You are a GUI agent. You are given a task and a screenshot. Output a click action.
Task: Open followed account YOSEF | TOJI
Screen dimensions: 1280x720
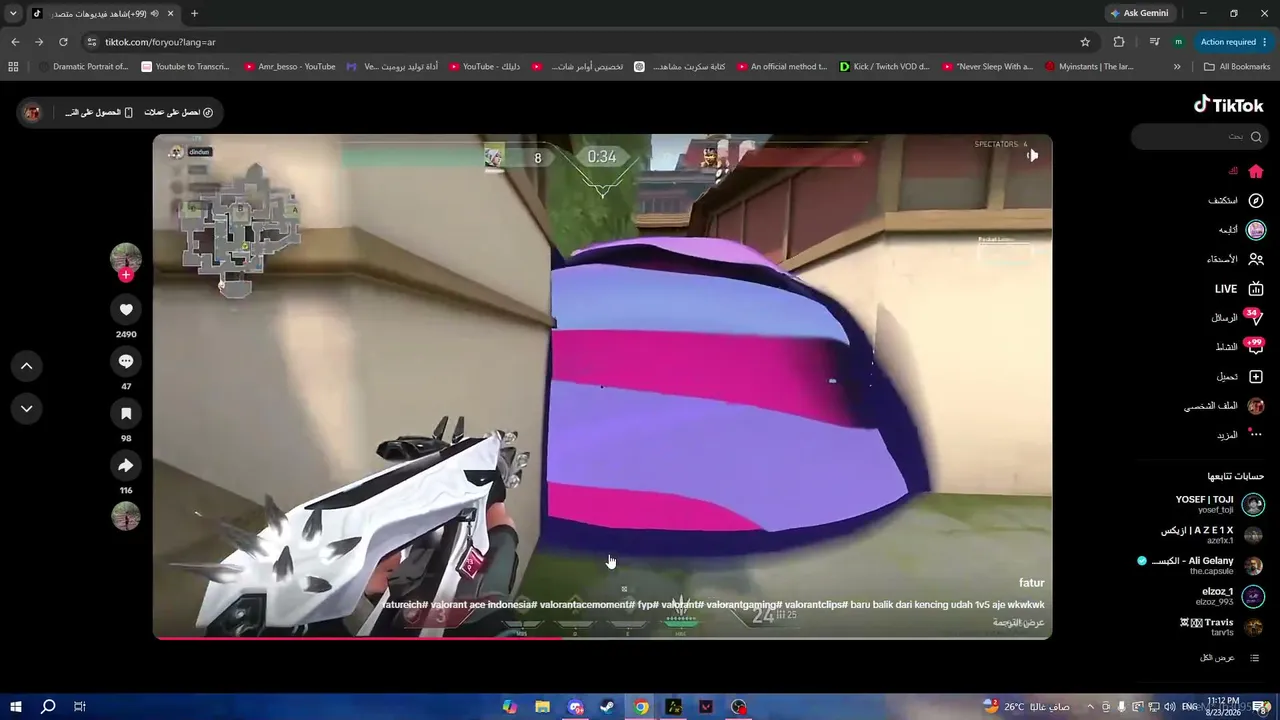click(1219, 504)
